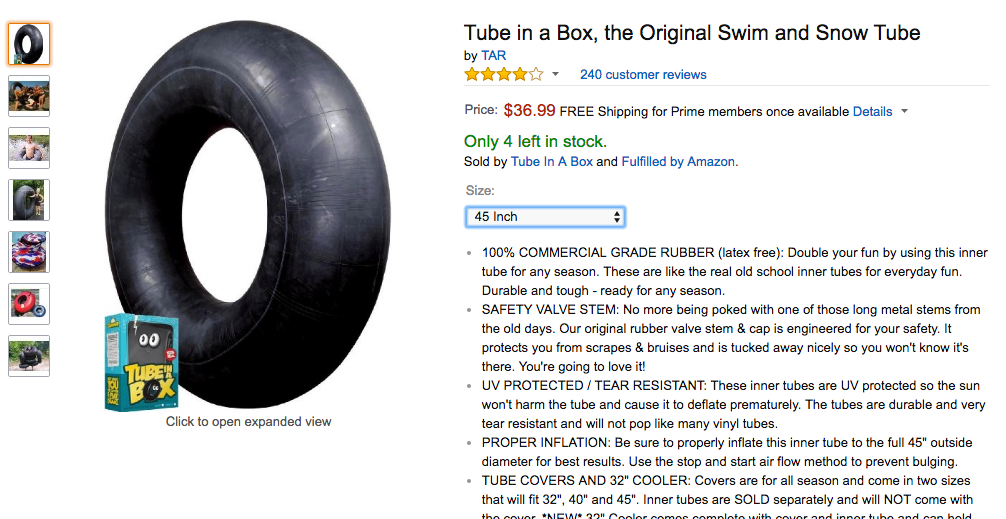The height and width of the screenshot is (519, 1006).
Task: Open the 240 customer reviews link
Action: coord(643,74)
